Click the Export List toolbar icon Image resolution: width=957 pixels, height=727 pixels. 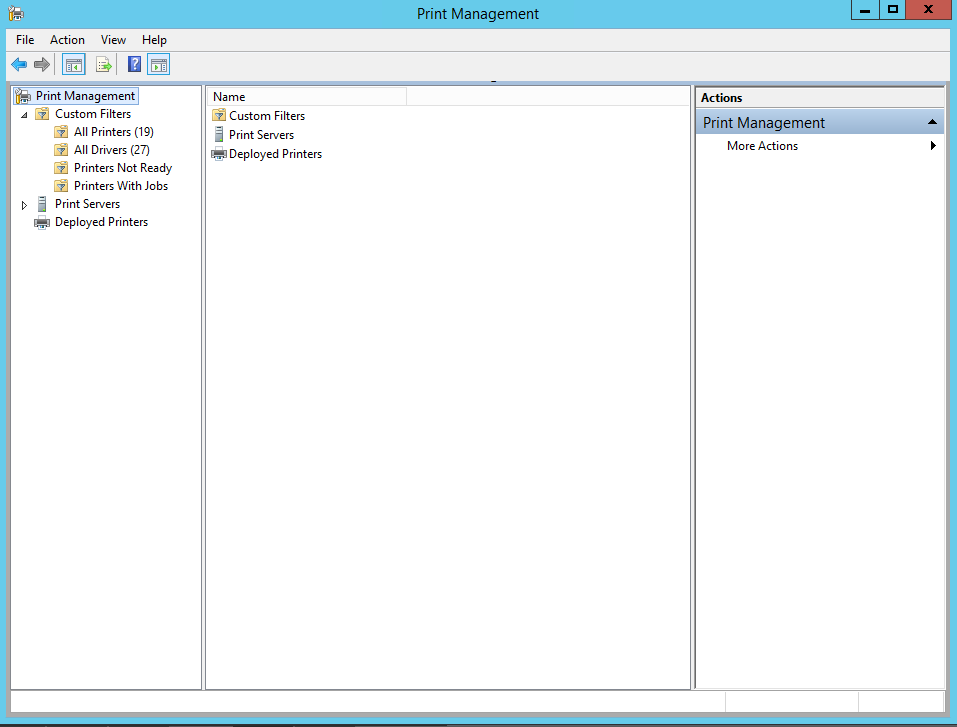tap(104, 64)
